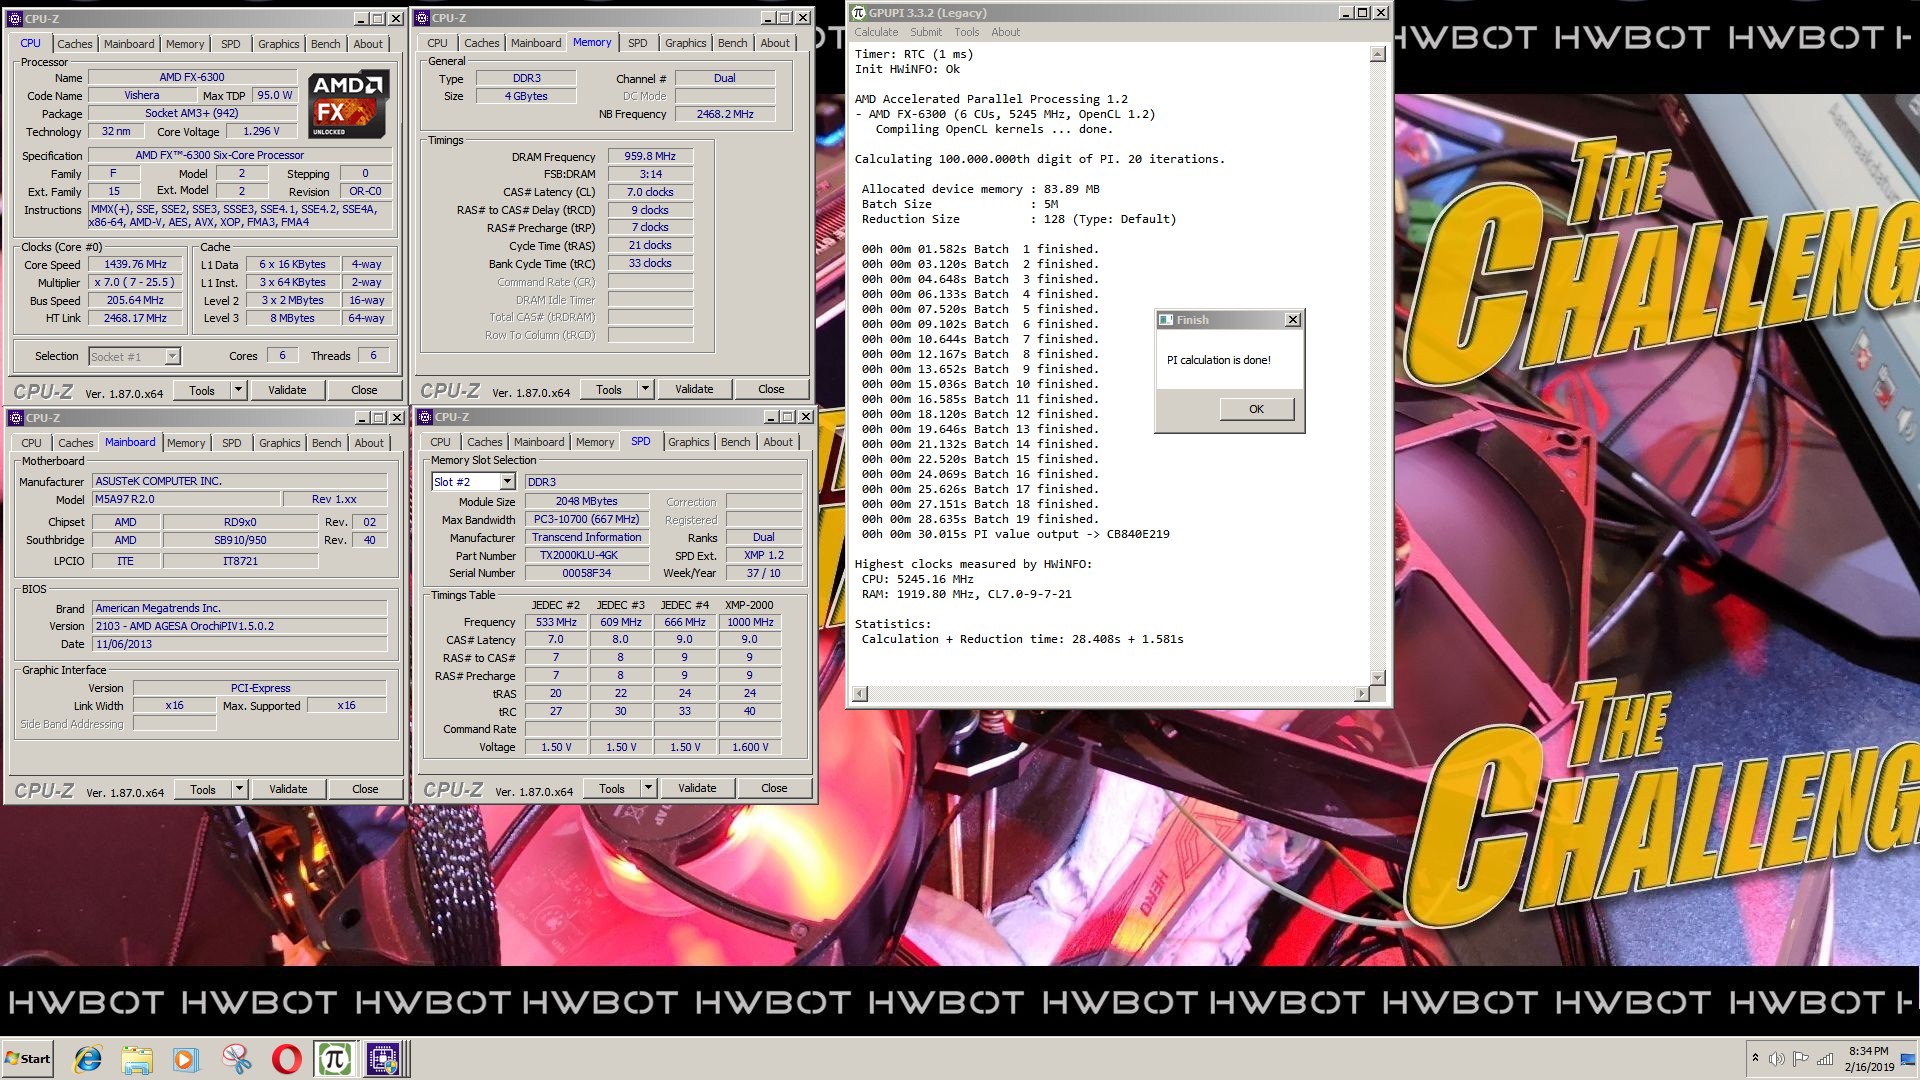Open the Action Center flag tray icon
This screenshot has width=1920, height=1080.
[1800, 1059]
